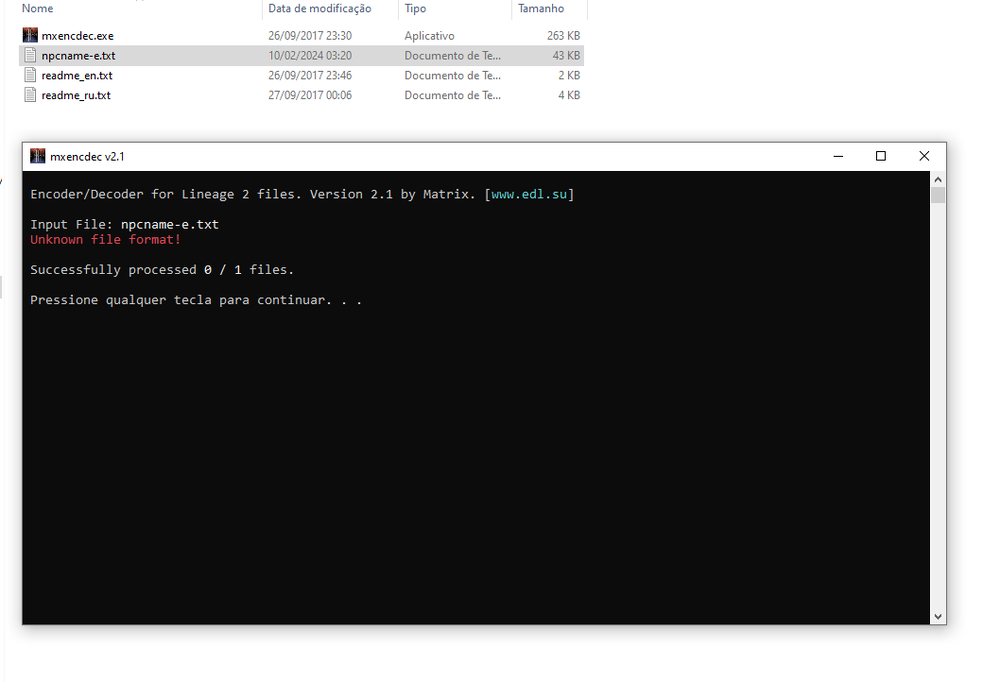Sort files by the Nome column header

(x=38, y=8)
